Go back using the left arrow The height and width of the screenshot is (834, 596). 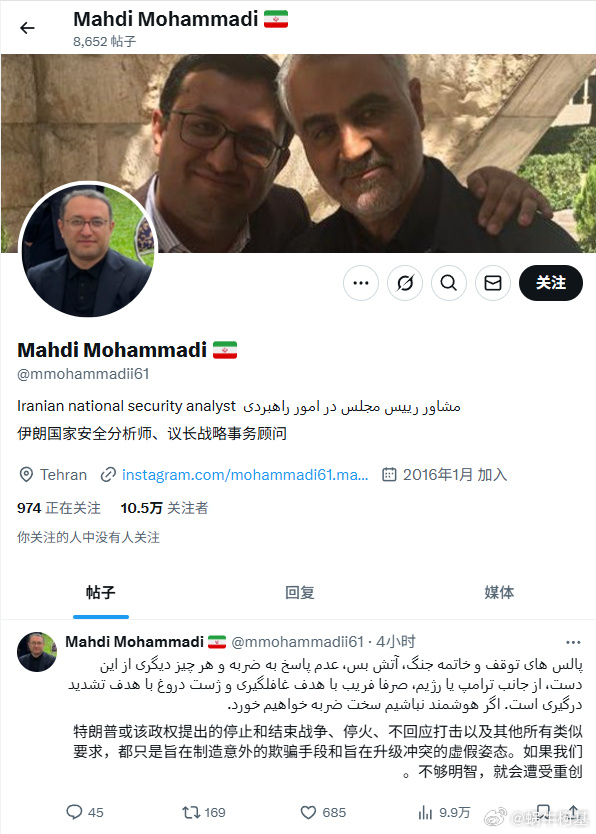point(27,28)
